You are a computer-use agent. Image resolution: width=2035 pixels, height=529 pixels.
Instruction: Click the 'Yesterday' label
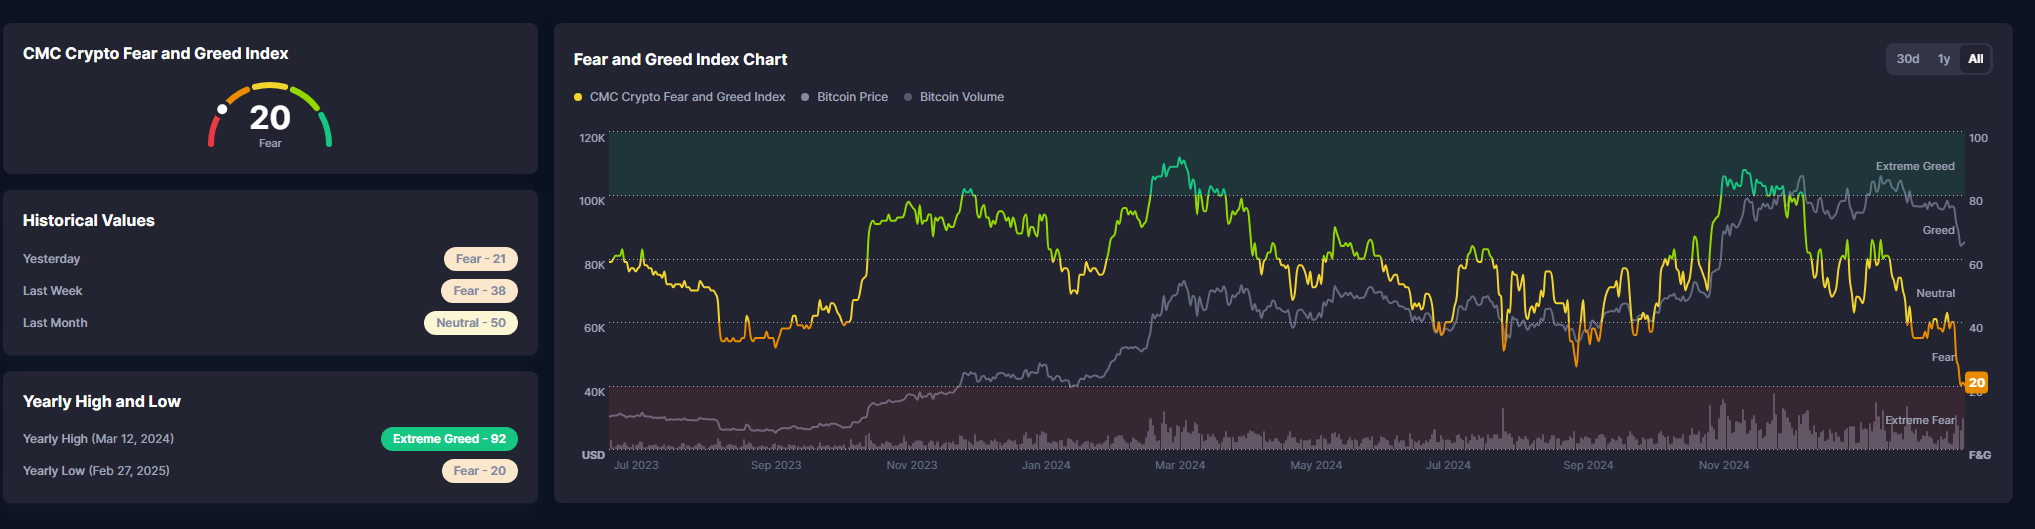(51, 259)
